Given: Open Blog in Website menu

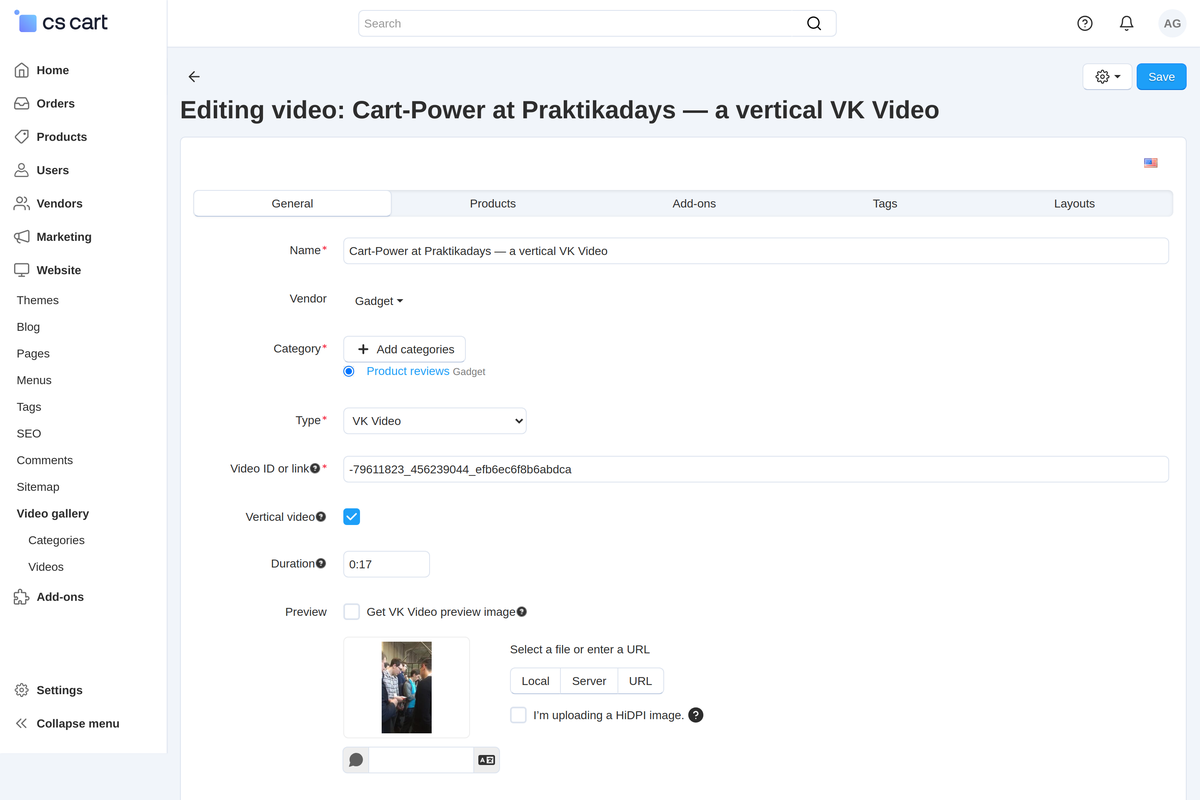Looking at the screenshot, I should 28,327.
